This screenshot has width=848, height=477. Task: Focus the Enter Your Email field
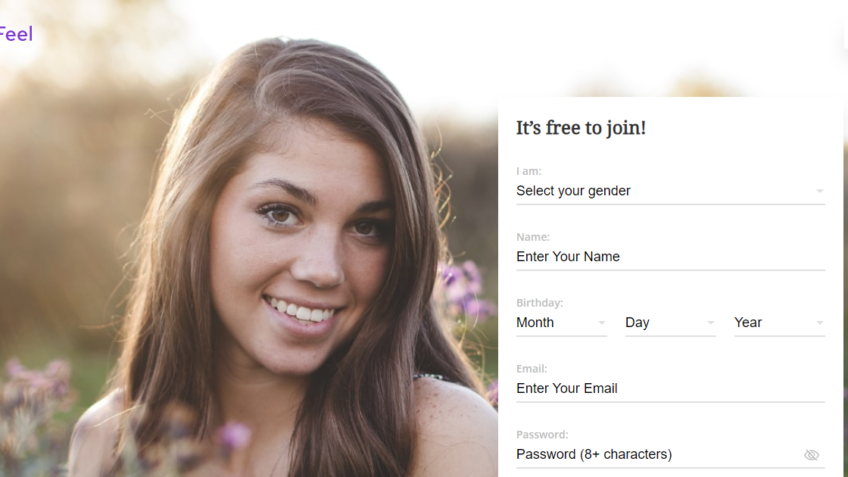point(671,389)
